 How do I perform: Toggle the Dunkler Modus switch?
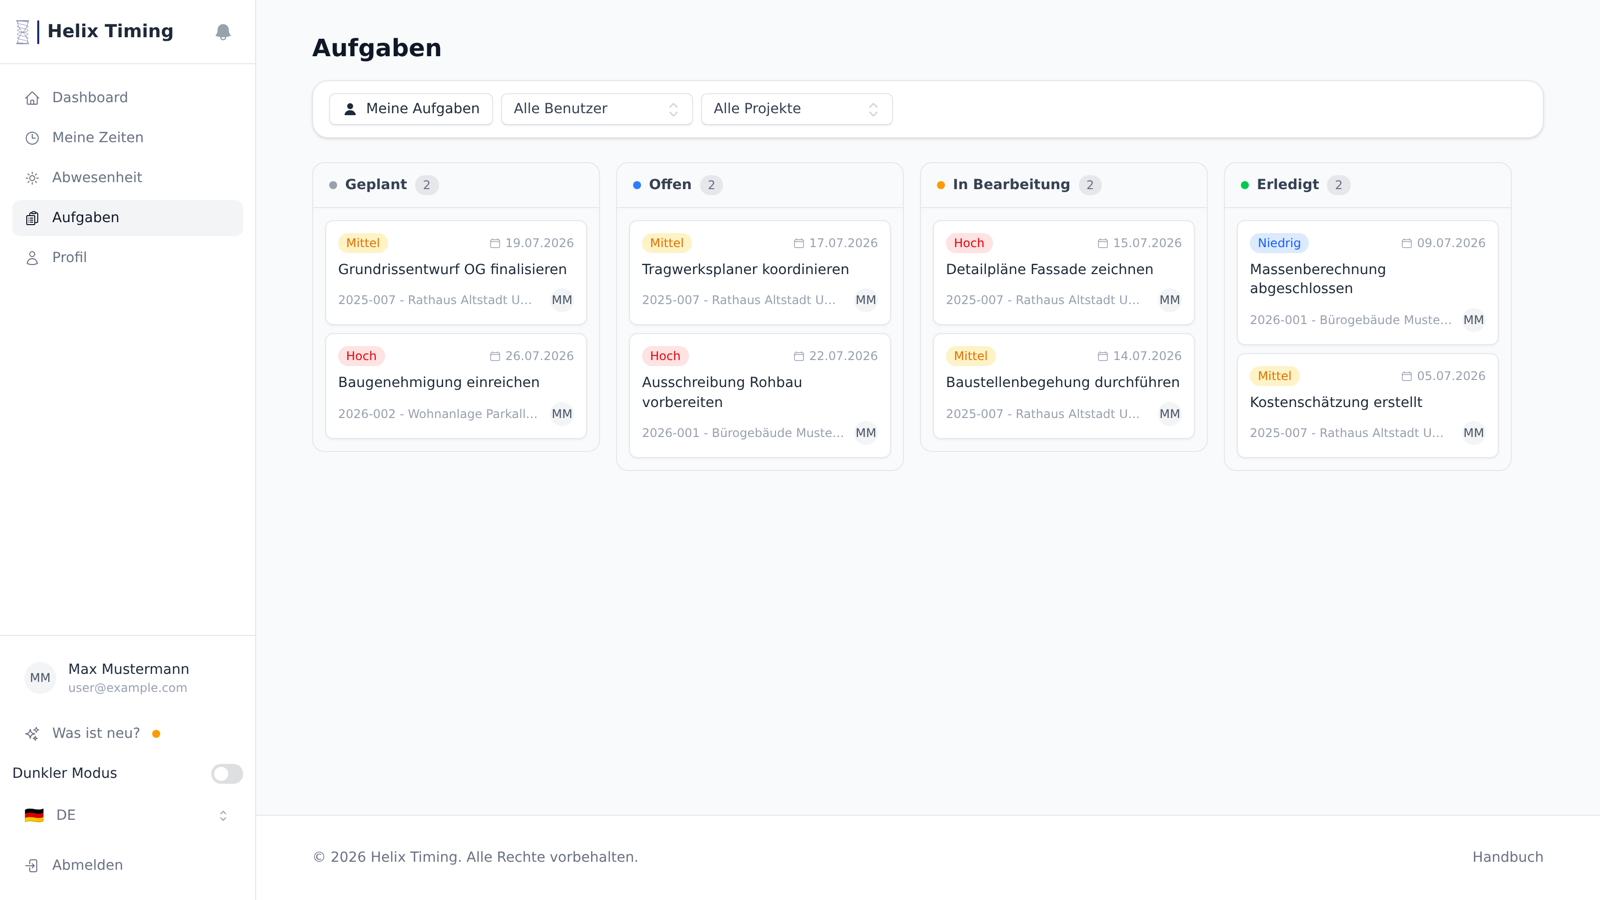227,774
